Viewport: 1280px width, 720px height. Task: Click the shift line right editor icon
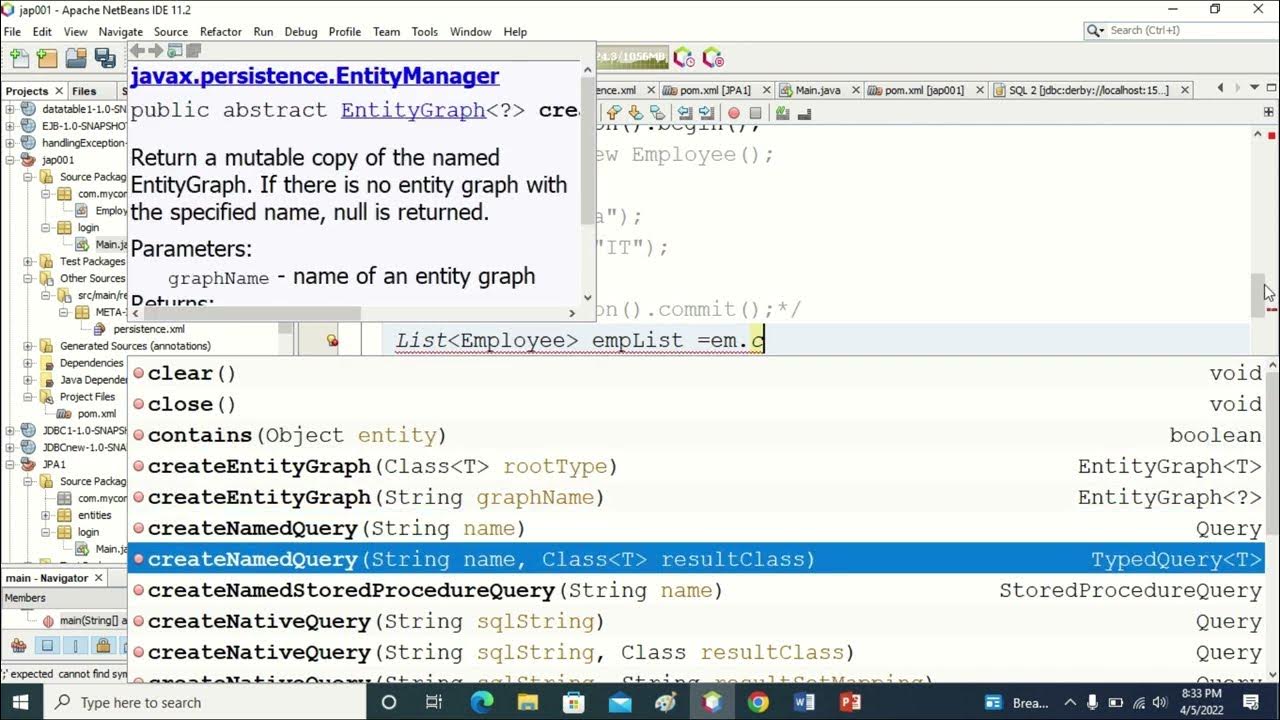pos(706,113)
